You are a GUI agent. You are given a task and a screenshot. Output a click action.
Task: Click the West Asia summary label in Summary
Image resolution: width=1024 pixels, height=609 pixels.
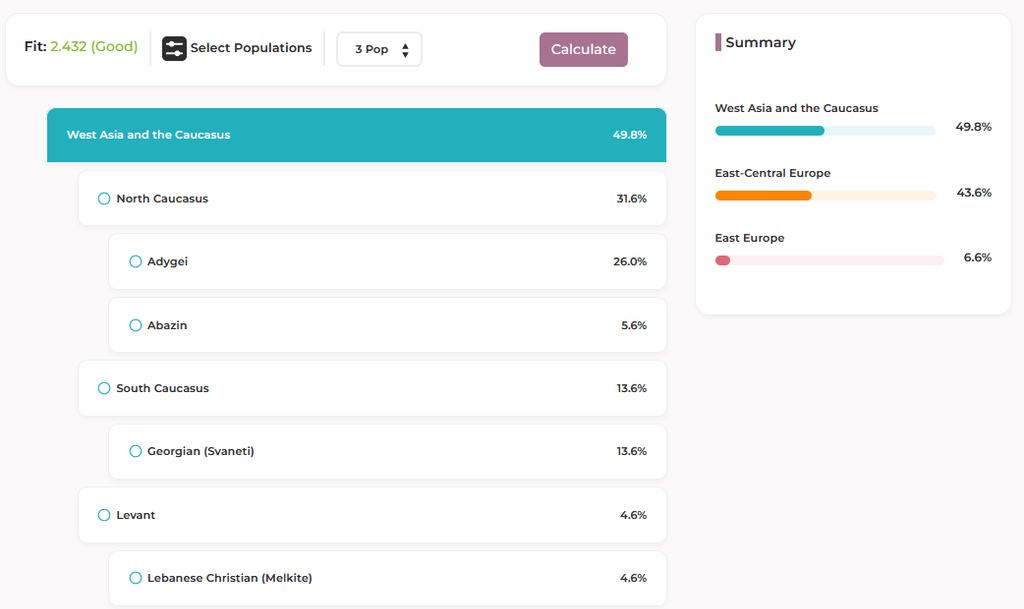(x=796, y=108)
